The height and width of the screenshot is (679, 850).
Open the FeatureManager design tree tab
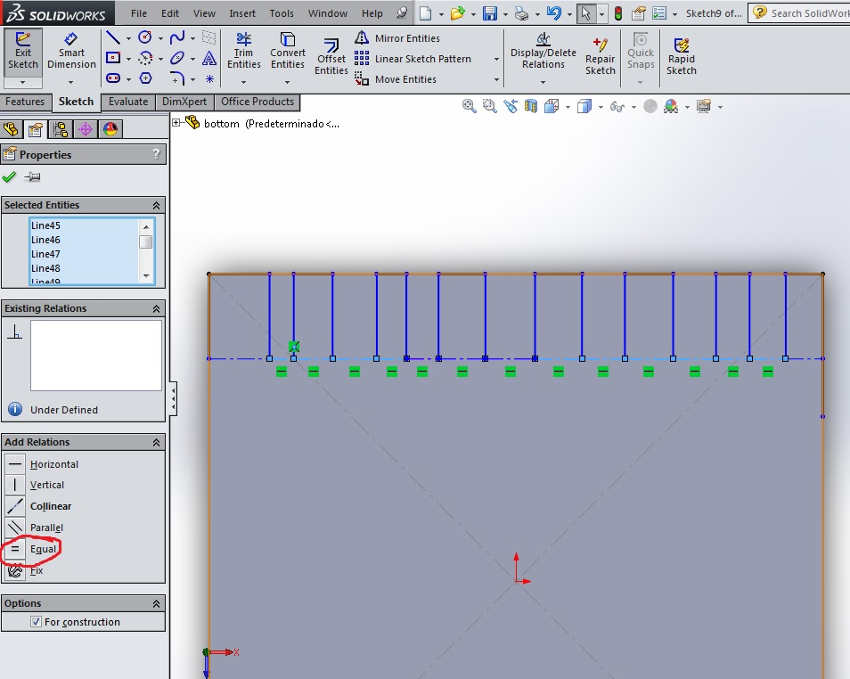tap(11, 129)
